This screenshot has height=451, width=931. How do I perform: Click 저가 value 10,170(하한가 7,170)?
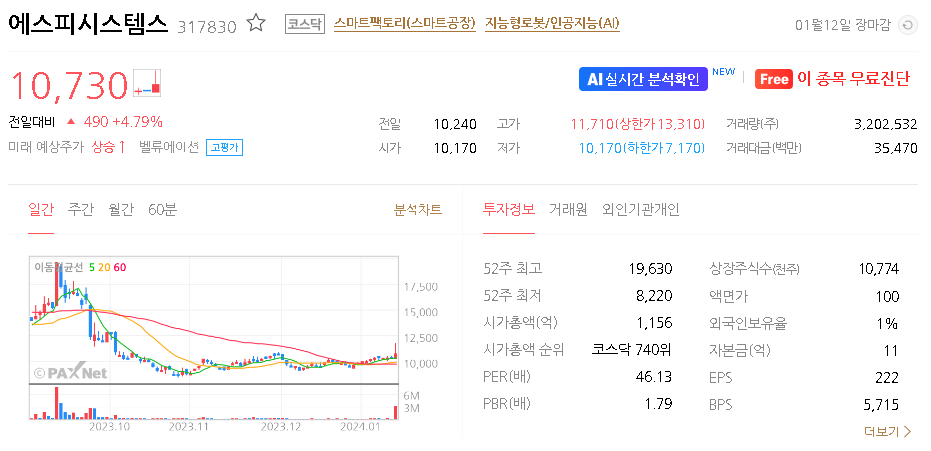tap(642, 148)
